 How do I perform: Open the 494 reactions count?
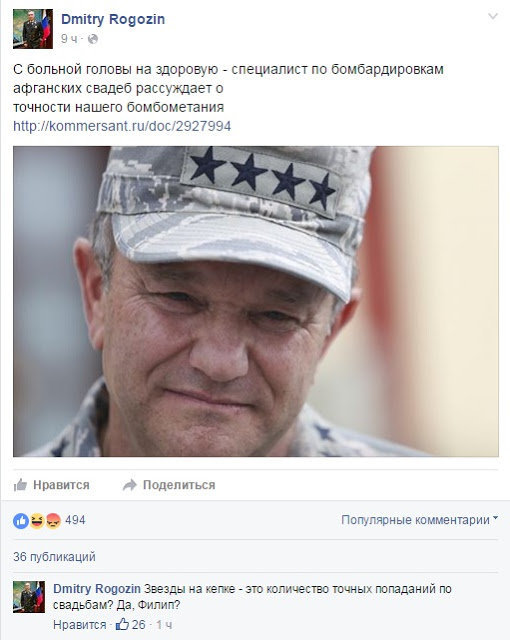point(75,520)
